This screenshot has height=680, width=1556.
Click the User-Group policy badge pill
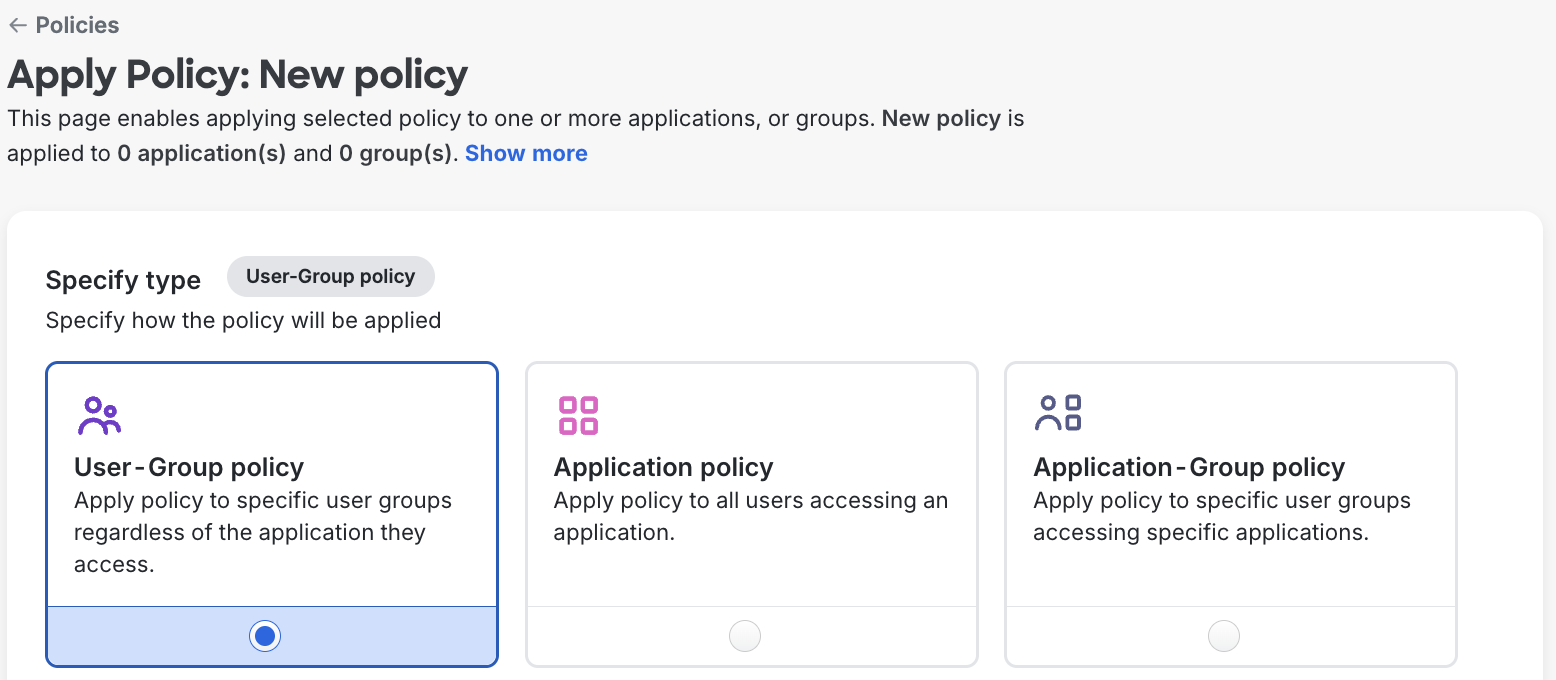(x=330, y=276)
